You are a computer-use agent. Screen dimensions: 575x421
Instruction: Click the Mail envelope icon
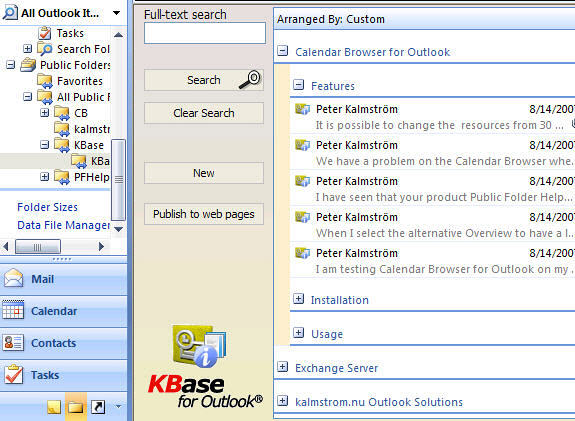coord(13,278)
